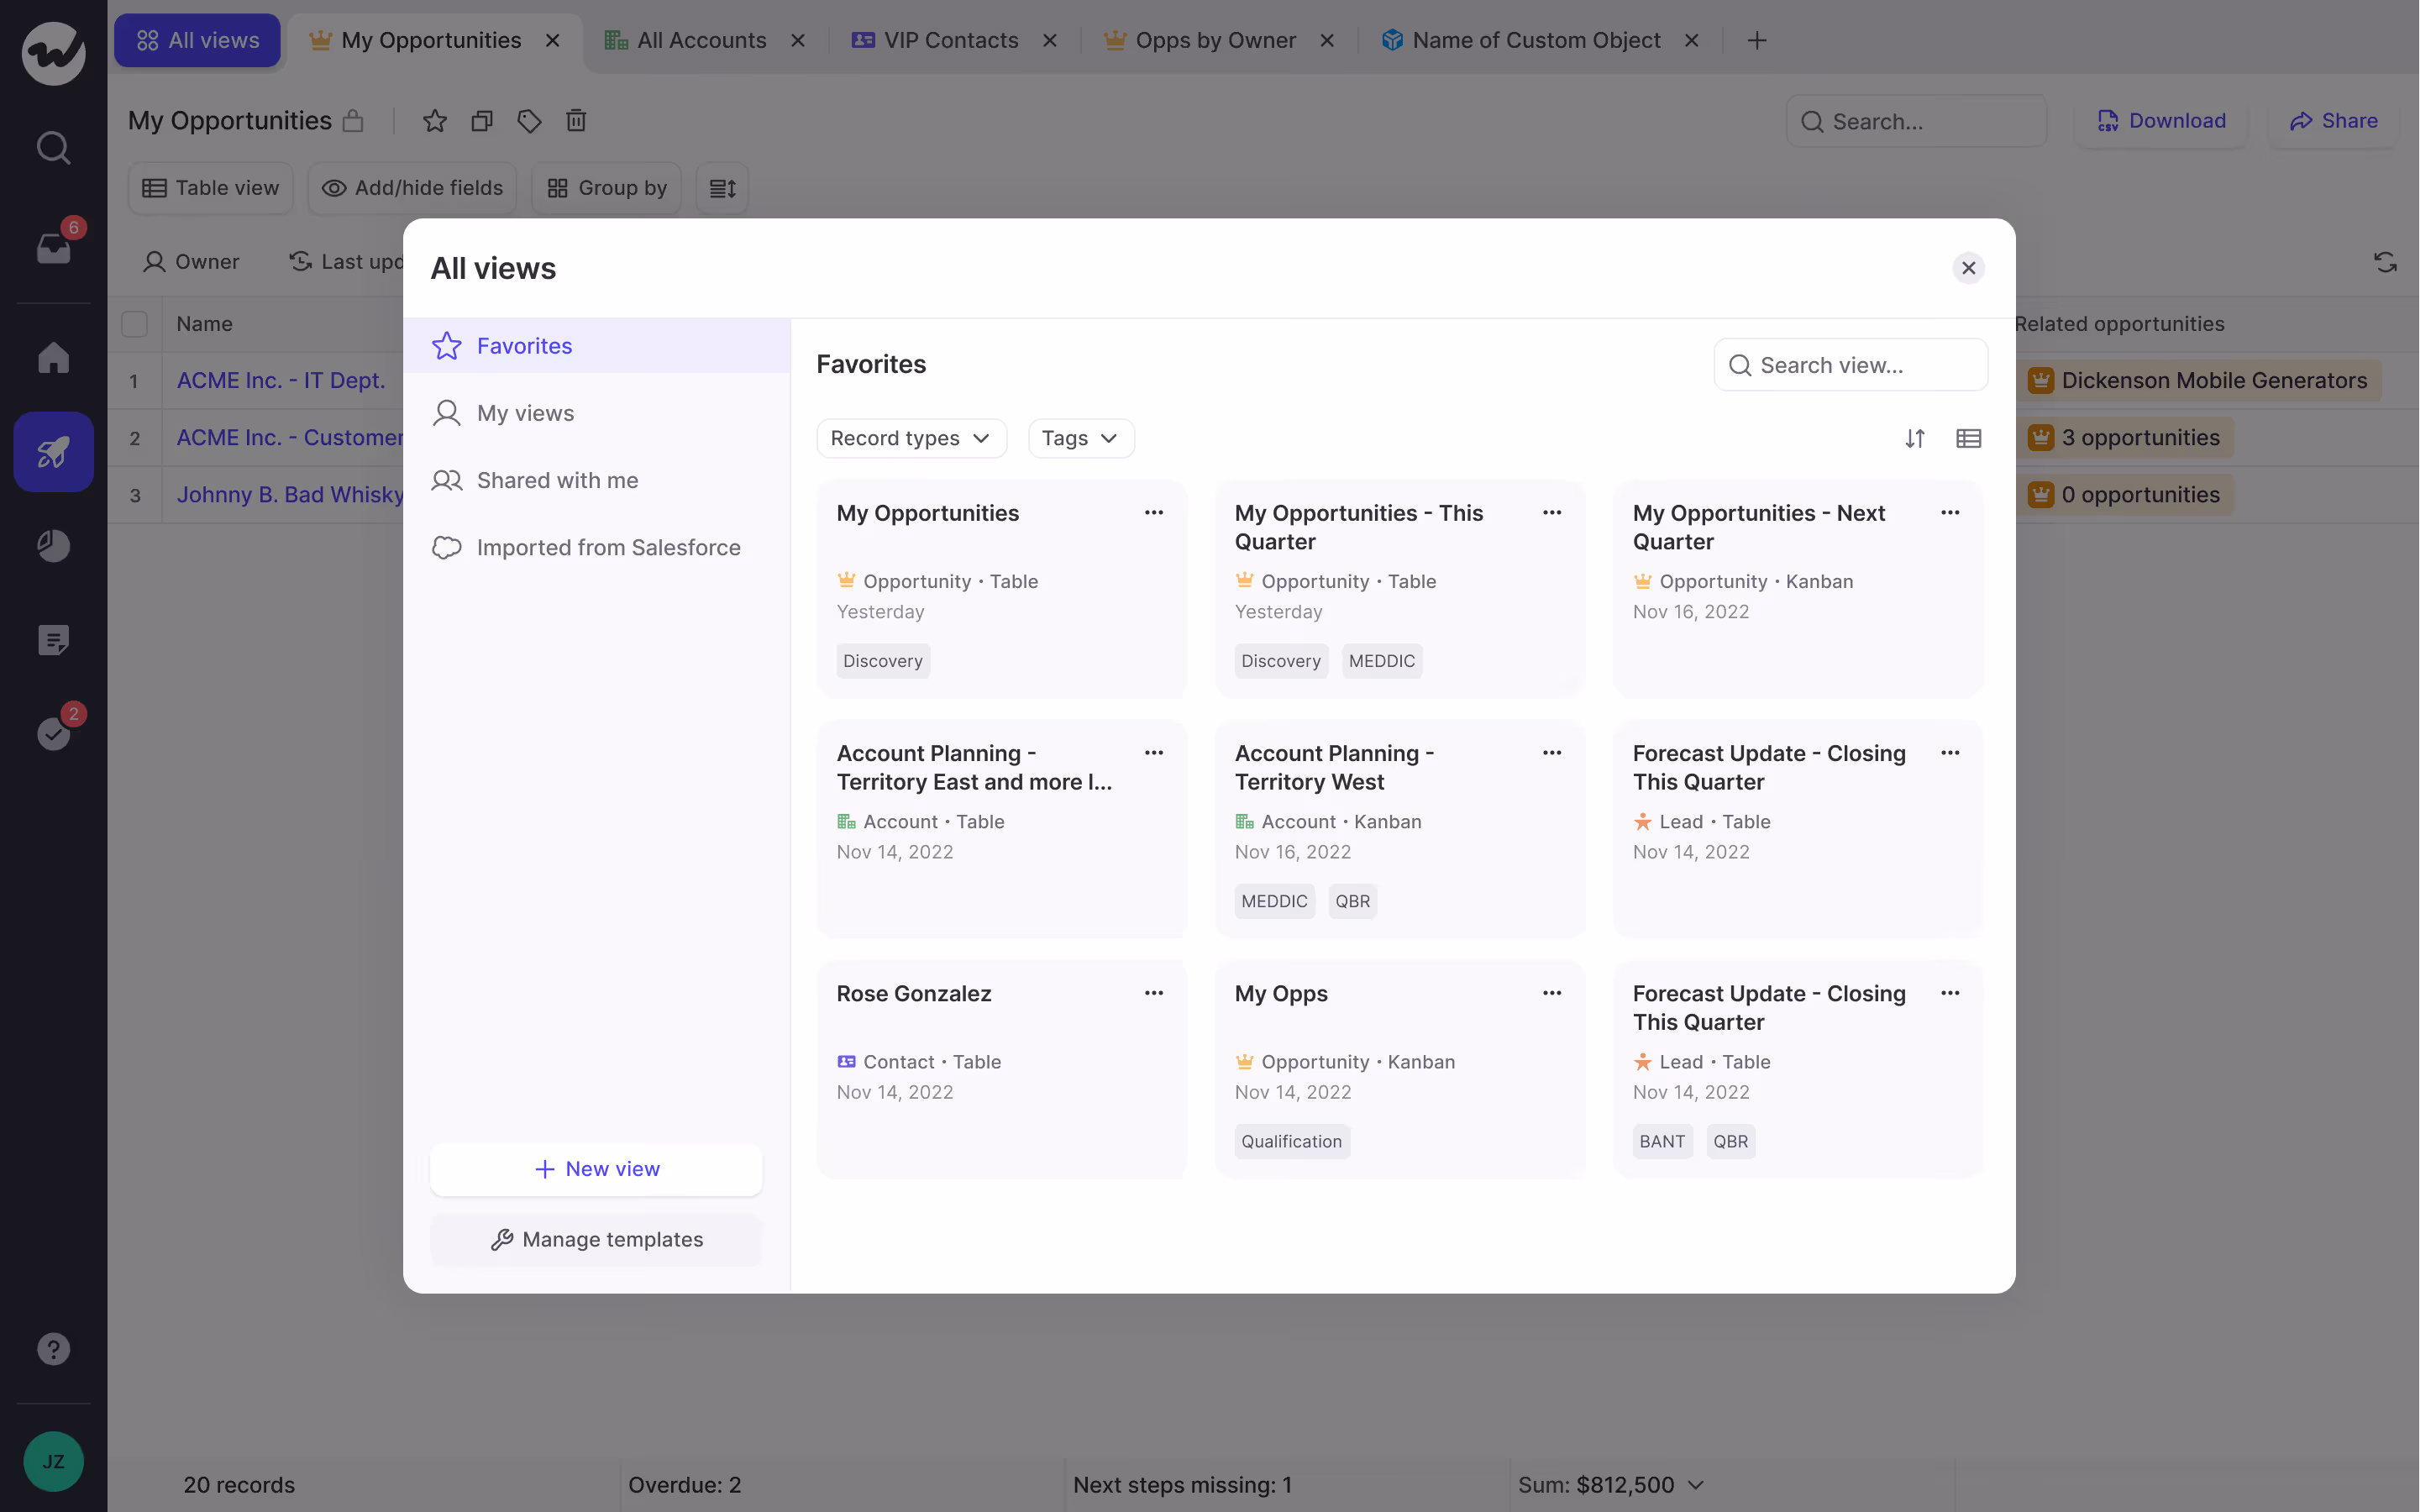The height and width of the screenshot is (1512, 2436).
Task: Open the Sum: $812,500 dropdown chevron
Action: [x=1696, y=1484]
